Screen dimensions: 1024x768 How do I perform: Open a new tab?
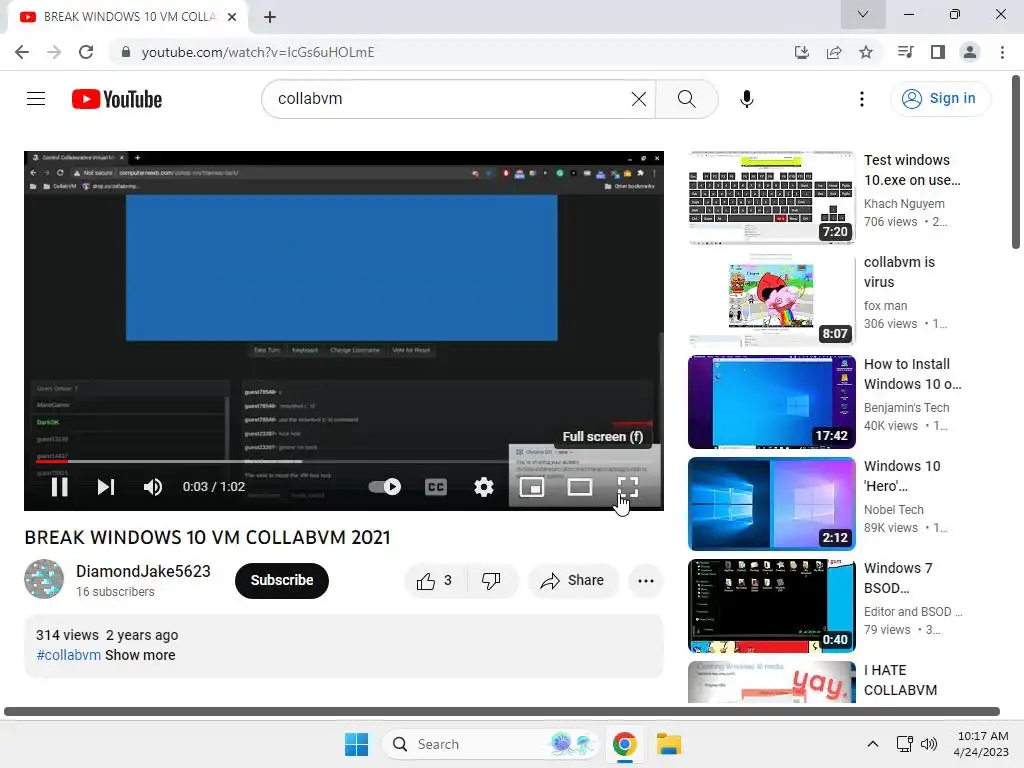tap(270, 17)
